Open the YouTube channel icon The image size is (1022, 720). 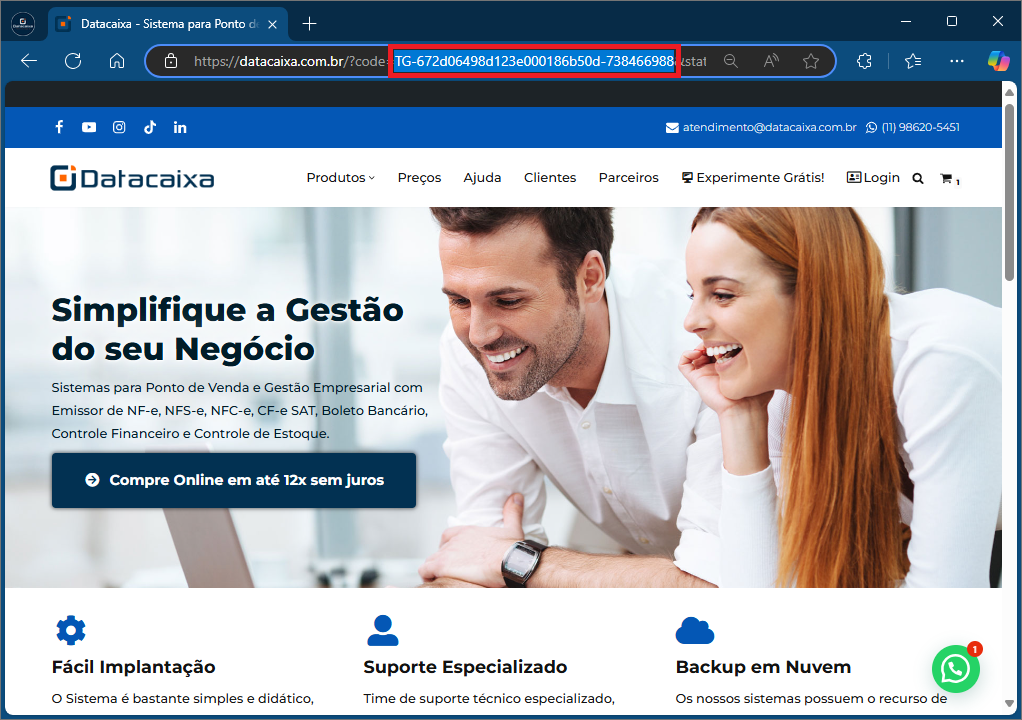(89, 127)
